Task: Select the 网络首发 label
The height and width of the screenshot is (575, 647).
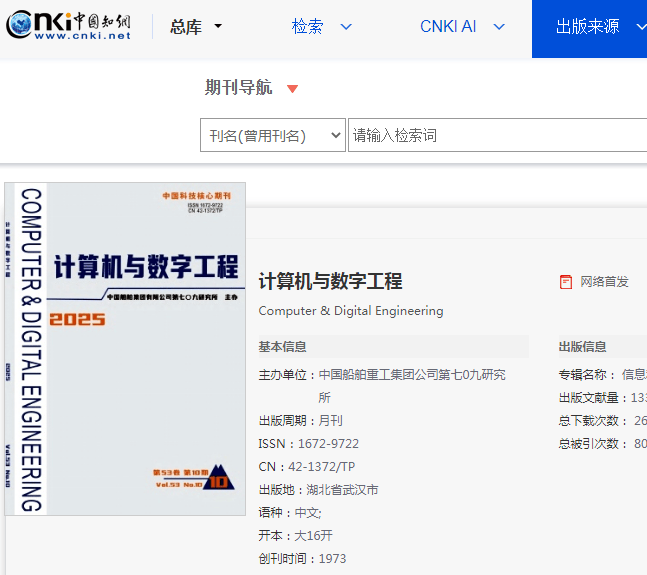Action: click(x=604, y=282)
